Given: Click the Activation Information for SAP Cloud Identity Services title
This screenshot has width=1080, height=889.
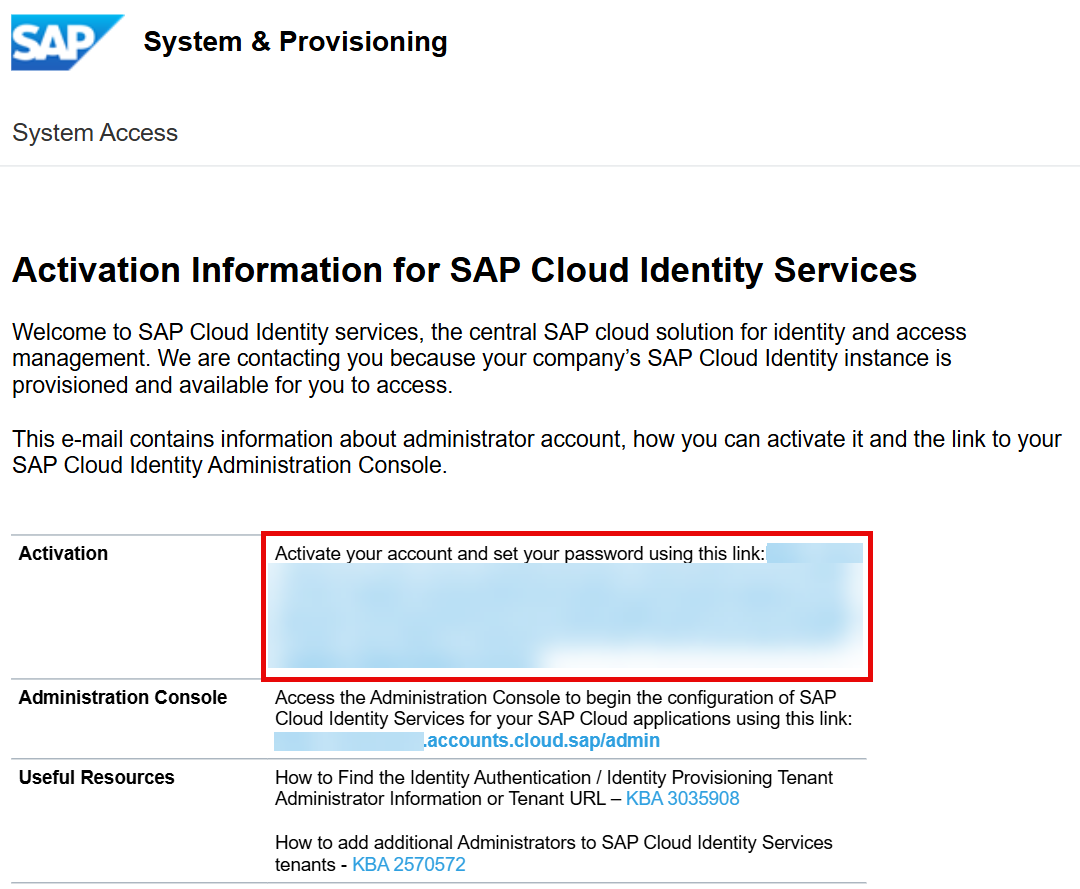Looking at the screenshot, I should (464, 269).
